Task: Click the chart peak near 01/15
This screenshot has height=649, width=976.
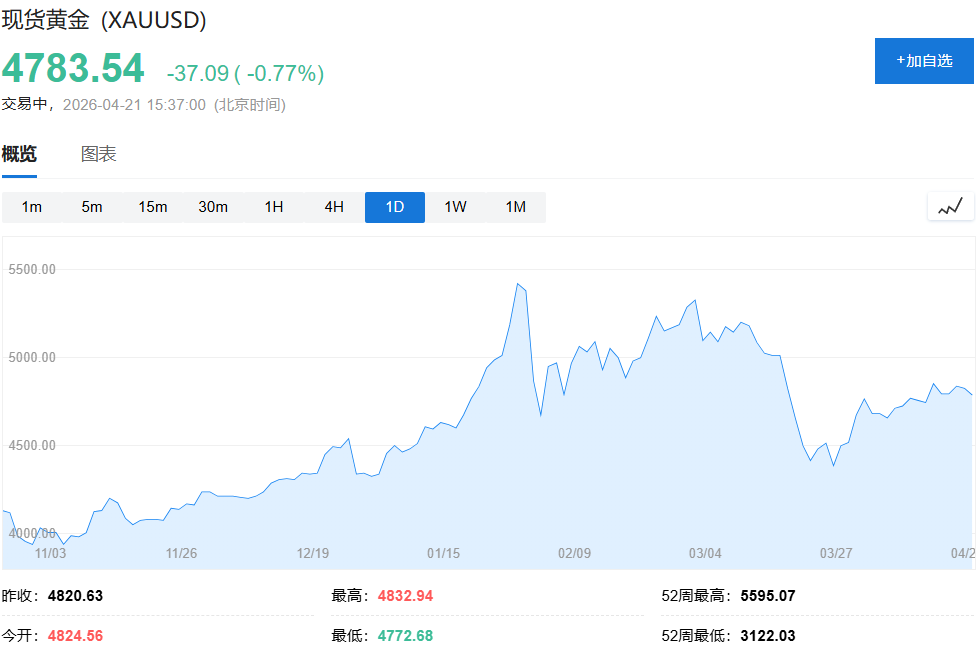Action: click(x=518, y=286)
